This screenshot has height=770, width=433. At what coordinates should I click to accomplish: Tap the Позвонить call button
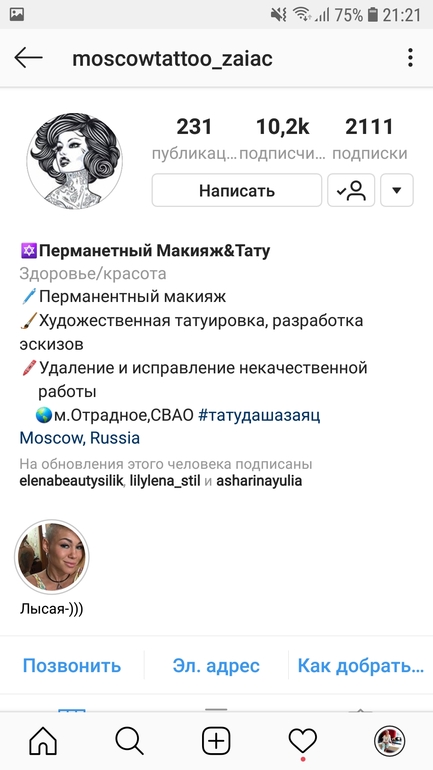pyautogui.click(x=72, y=665)
